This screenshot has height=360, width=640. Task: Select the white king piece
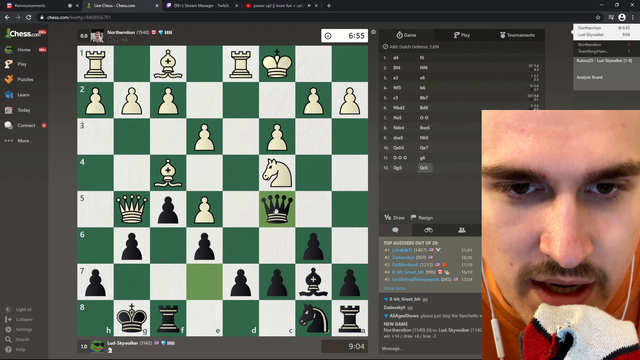coord(277,63)
